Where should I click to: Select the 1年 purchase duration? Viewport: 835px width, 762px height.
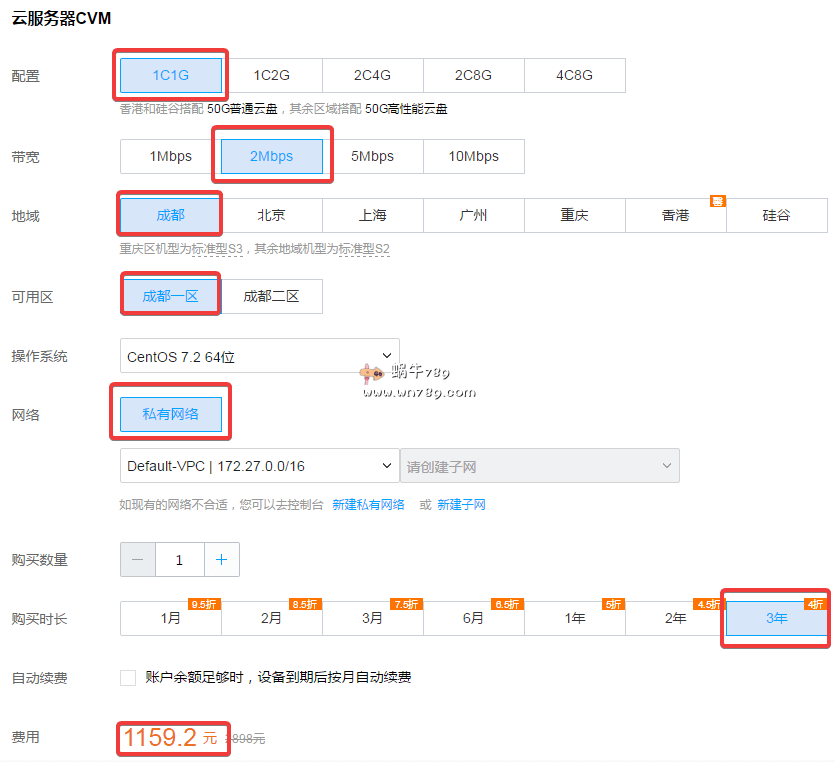574,619
